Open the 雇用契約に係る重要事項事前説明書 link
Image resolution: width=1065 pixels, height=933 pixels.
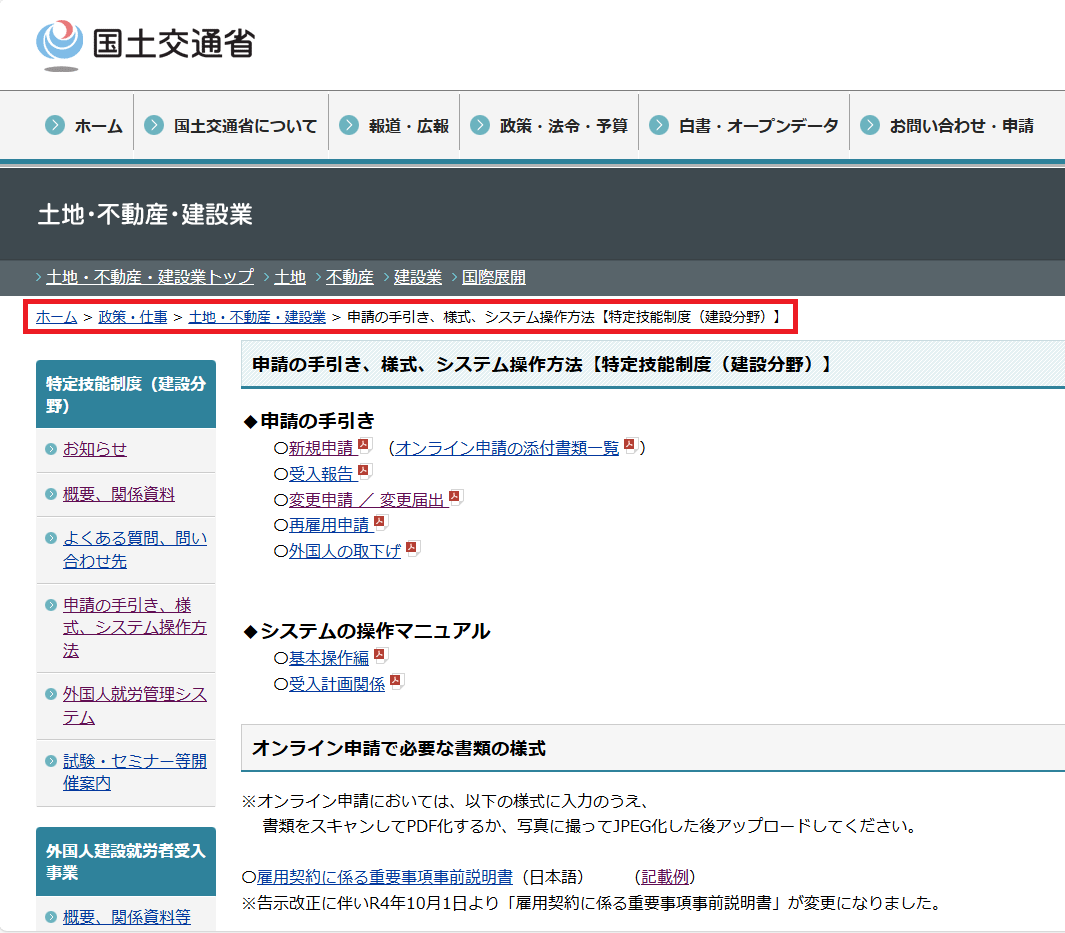click(384, 877)
